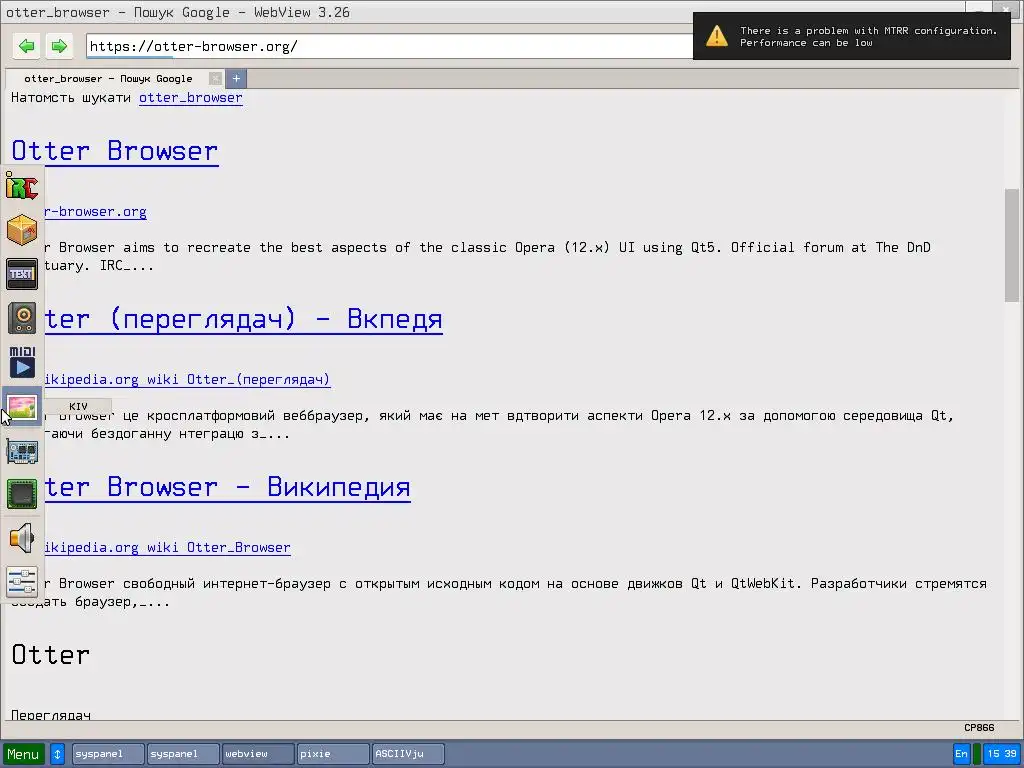Add a new tab with plus button

point(236,78)
